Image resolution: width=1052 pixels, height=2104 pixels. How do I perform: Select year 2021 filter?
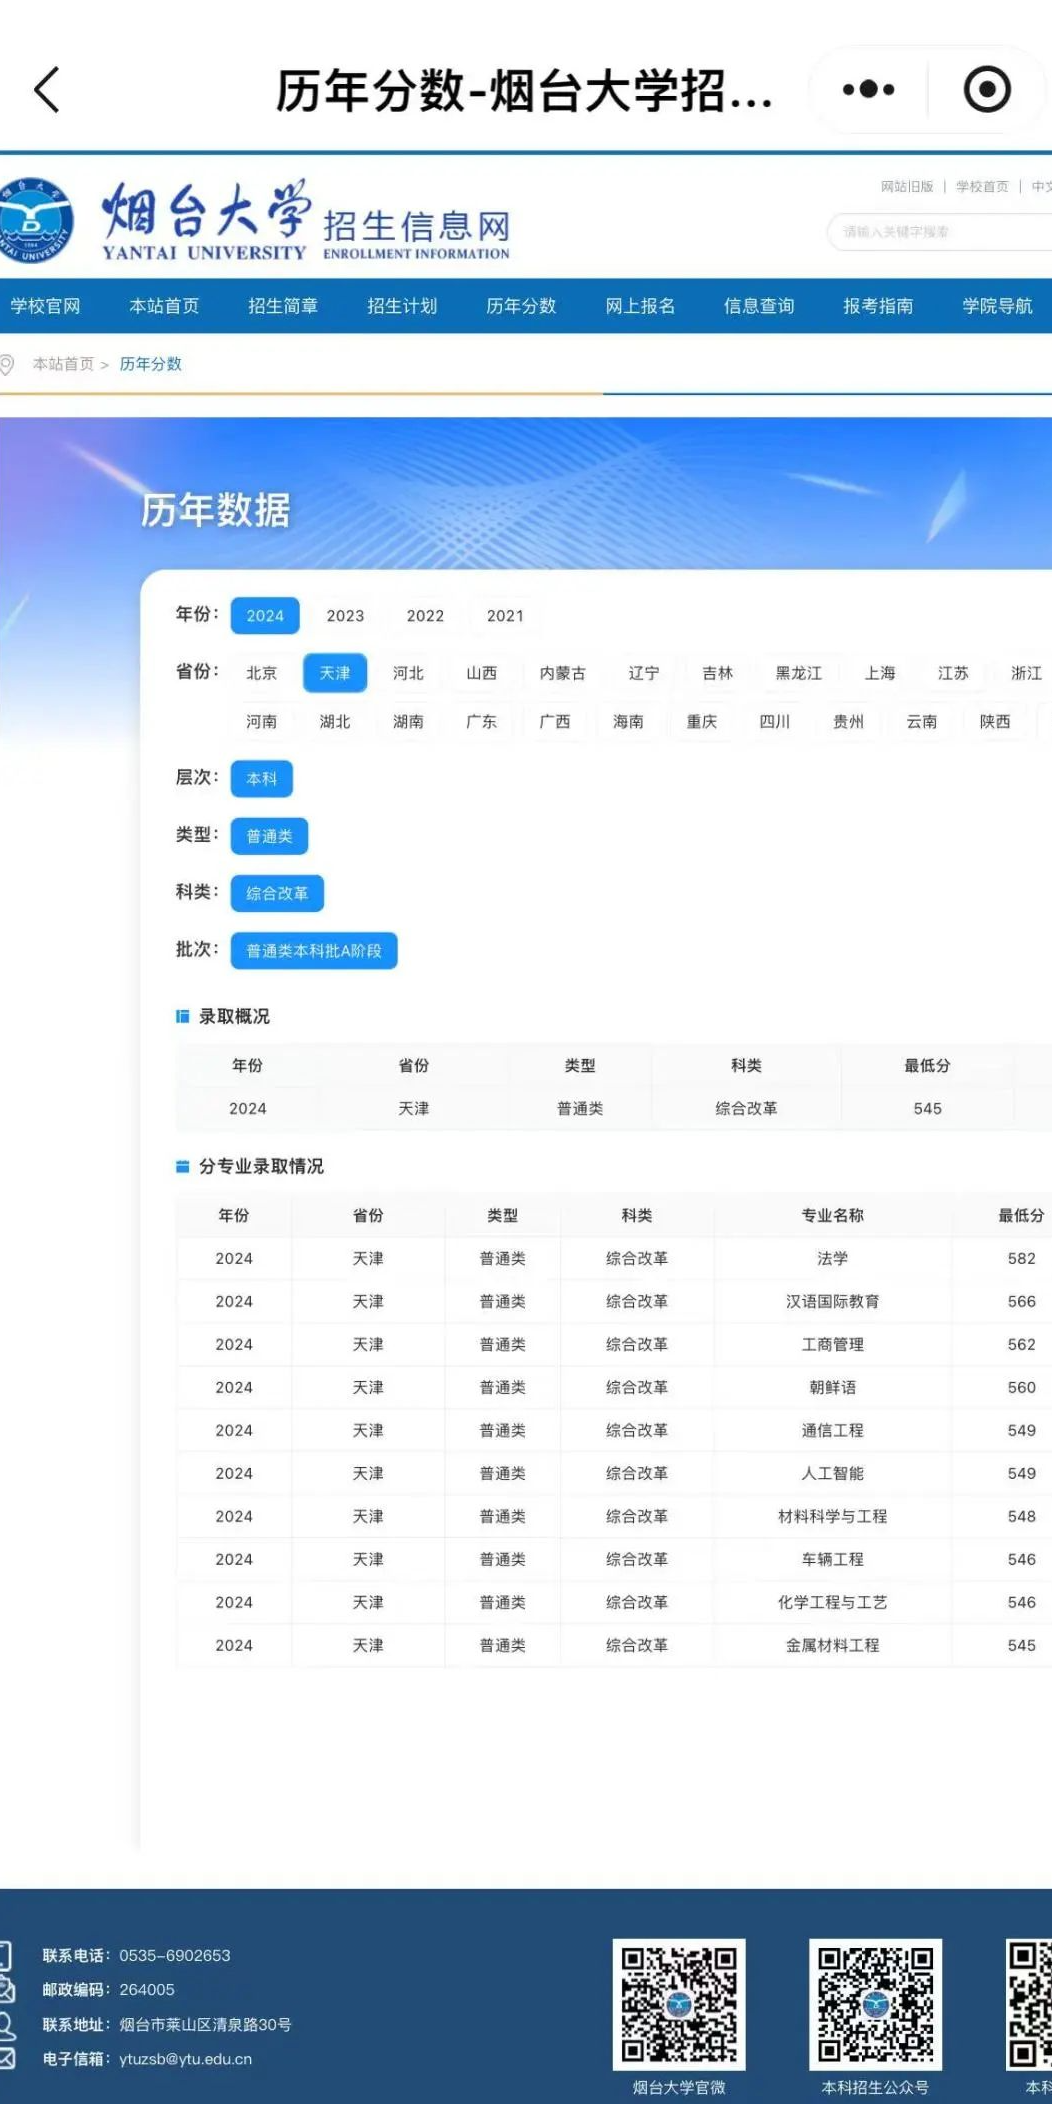[x=505, y=616]
